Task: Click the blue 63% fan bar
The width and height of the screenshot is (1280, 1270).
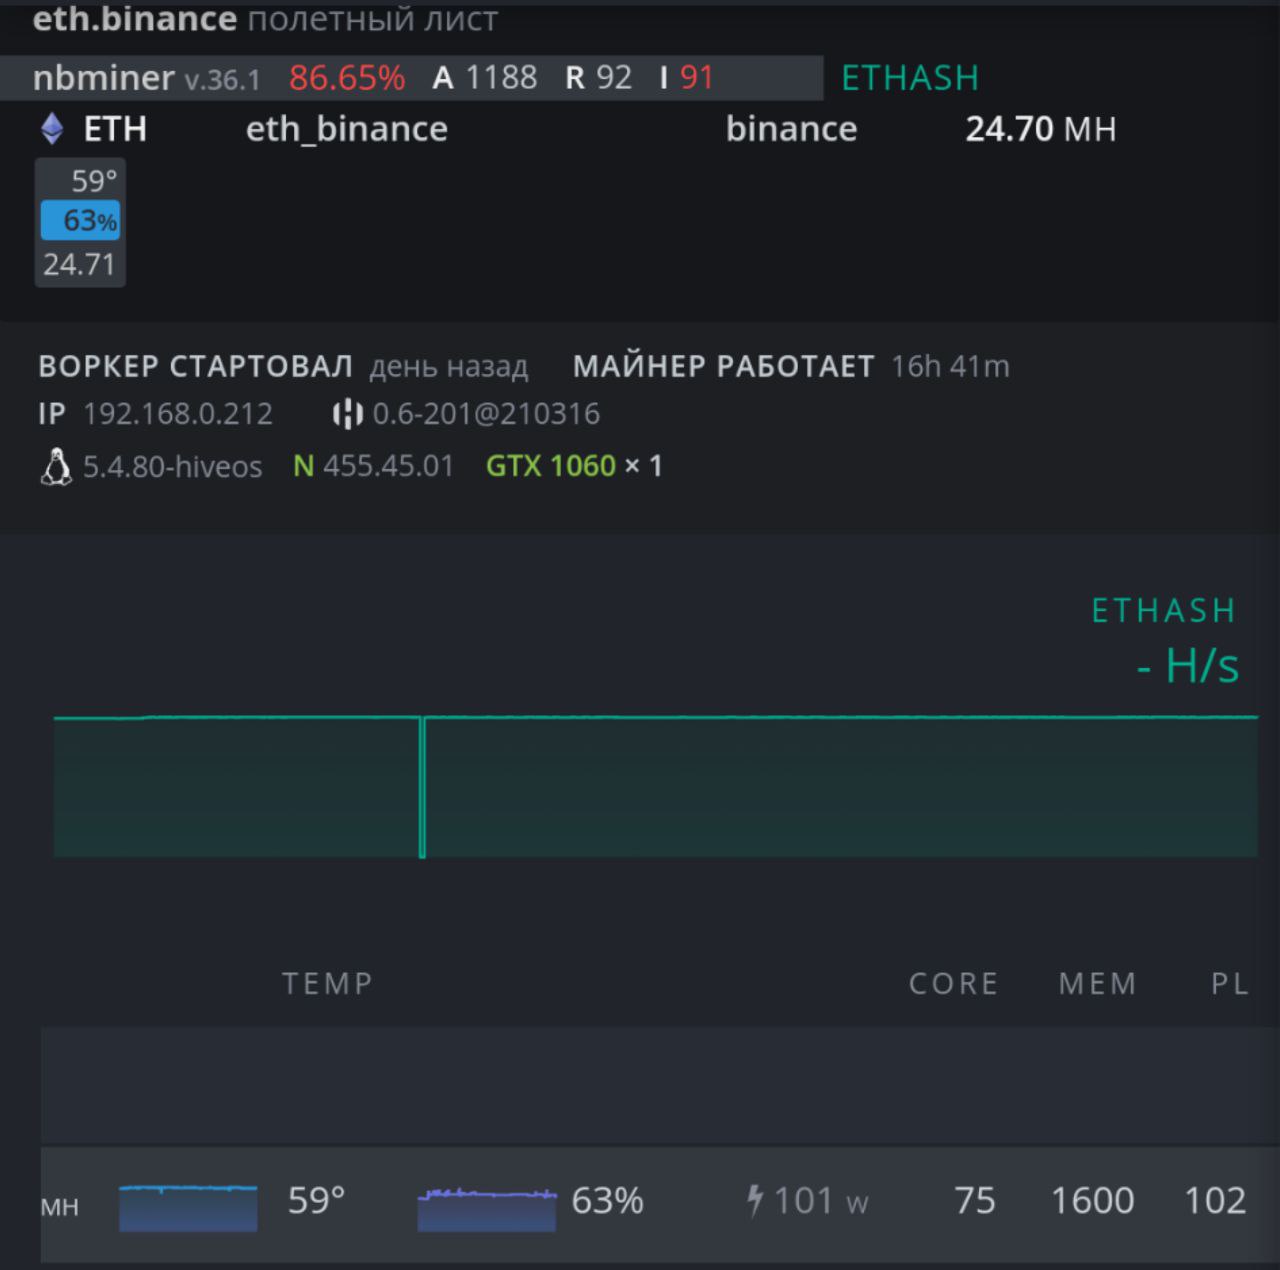Action: click(80, 221)
